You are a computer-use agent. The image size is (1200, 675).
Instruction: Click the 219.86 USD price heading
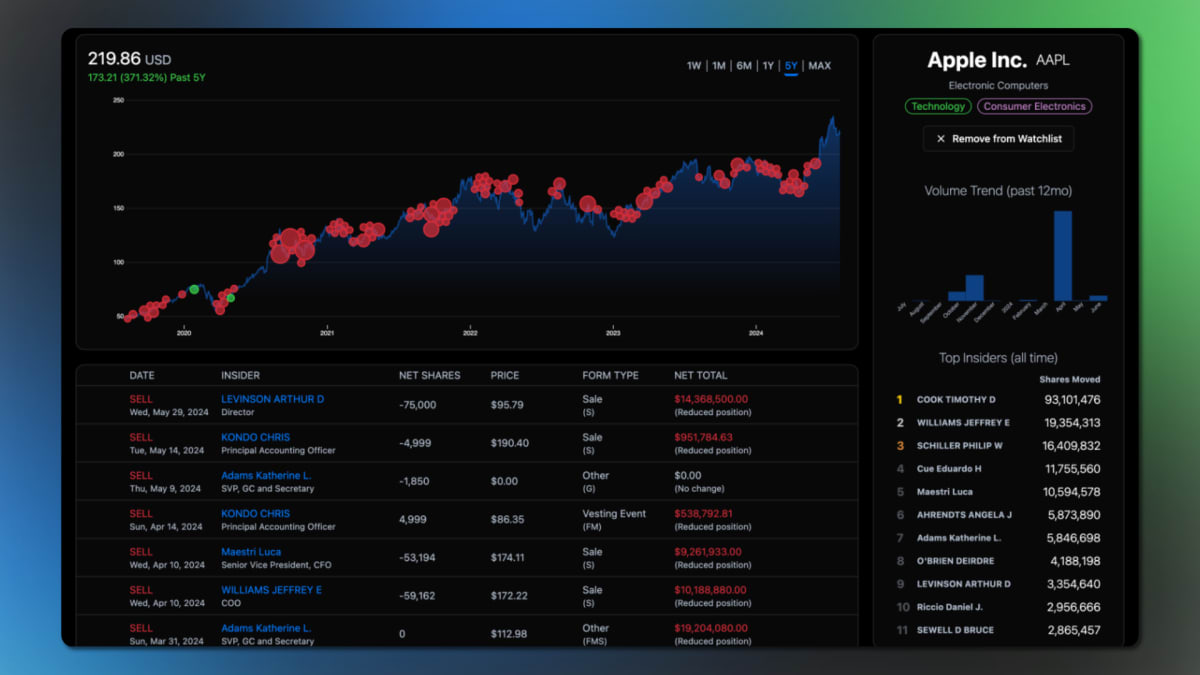coord(129,59)
